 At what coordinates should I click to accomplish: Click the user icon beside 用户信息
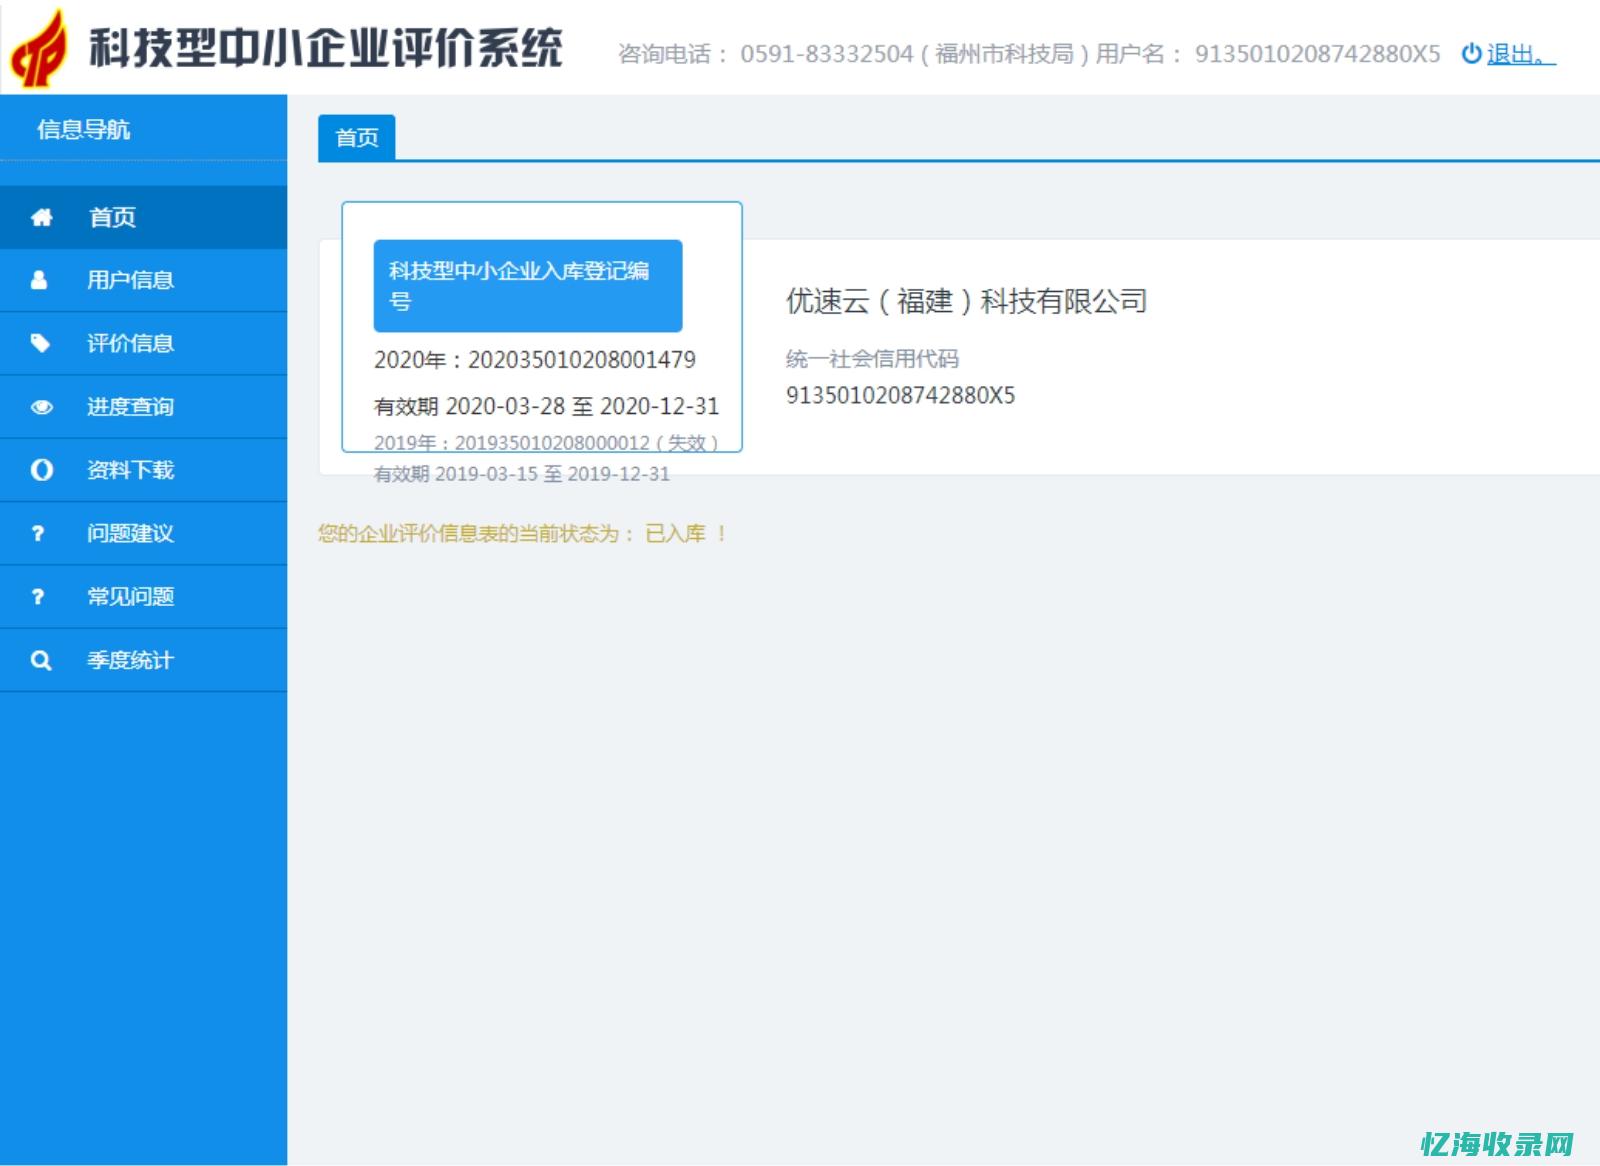click(39, 280)
